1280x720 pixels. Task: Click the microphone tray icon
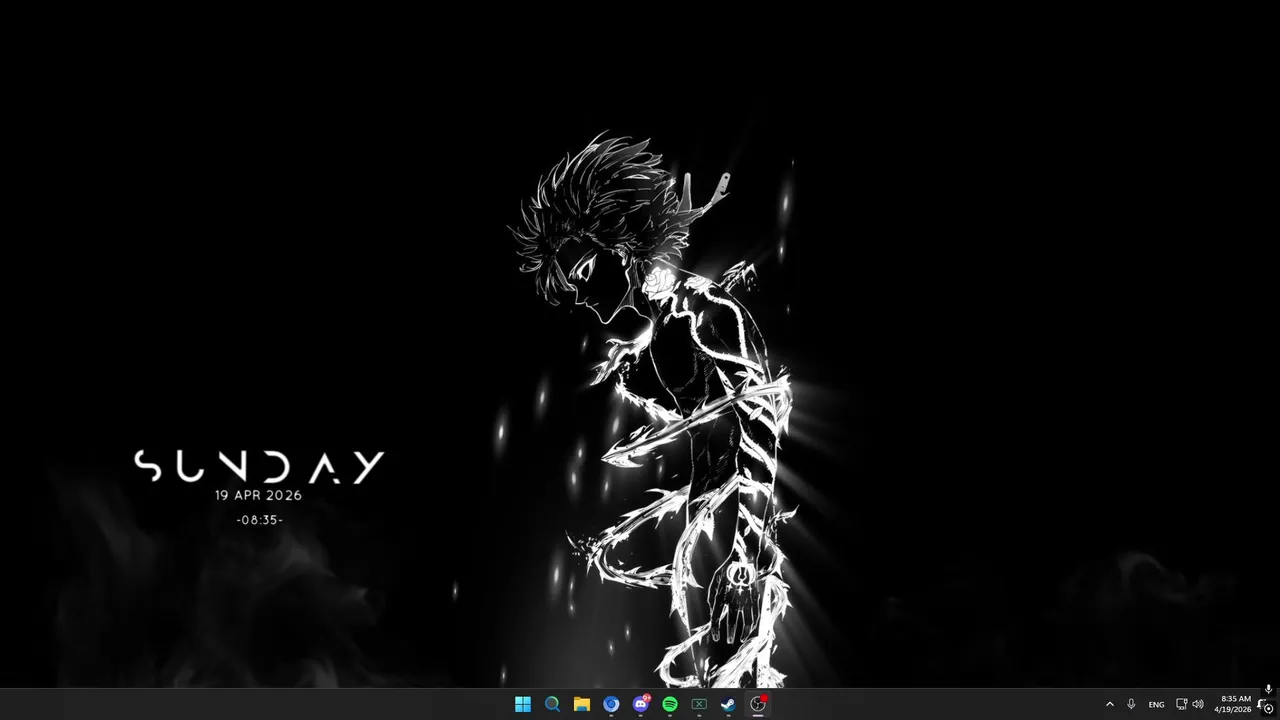(1131, 704)
